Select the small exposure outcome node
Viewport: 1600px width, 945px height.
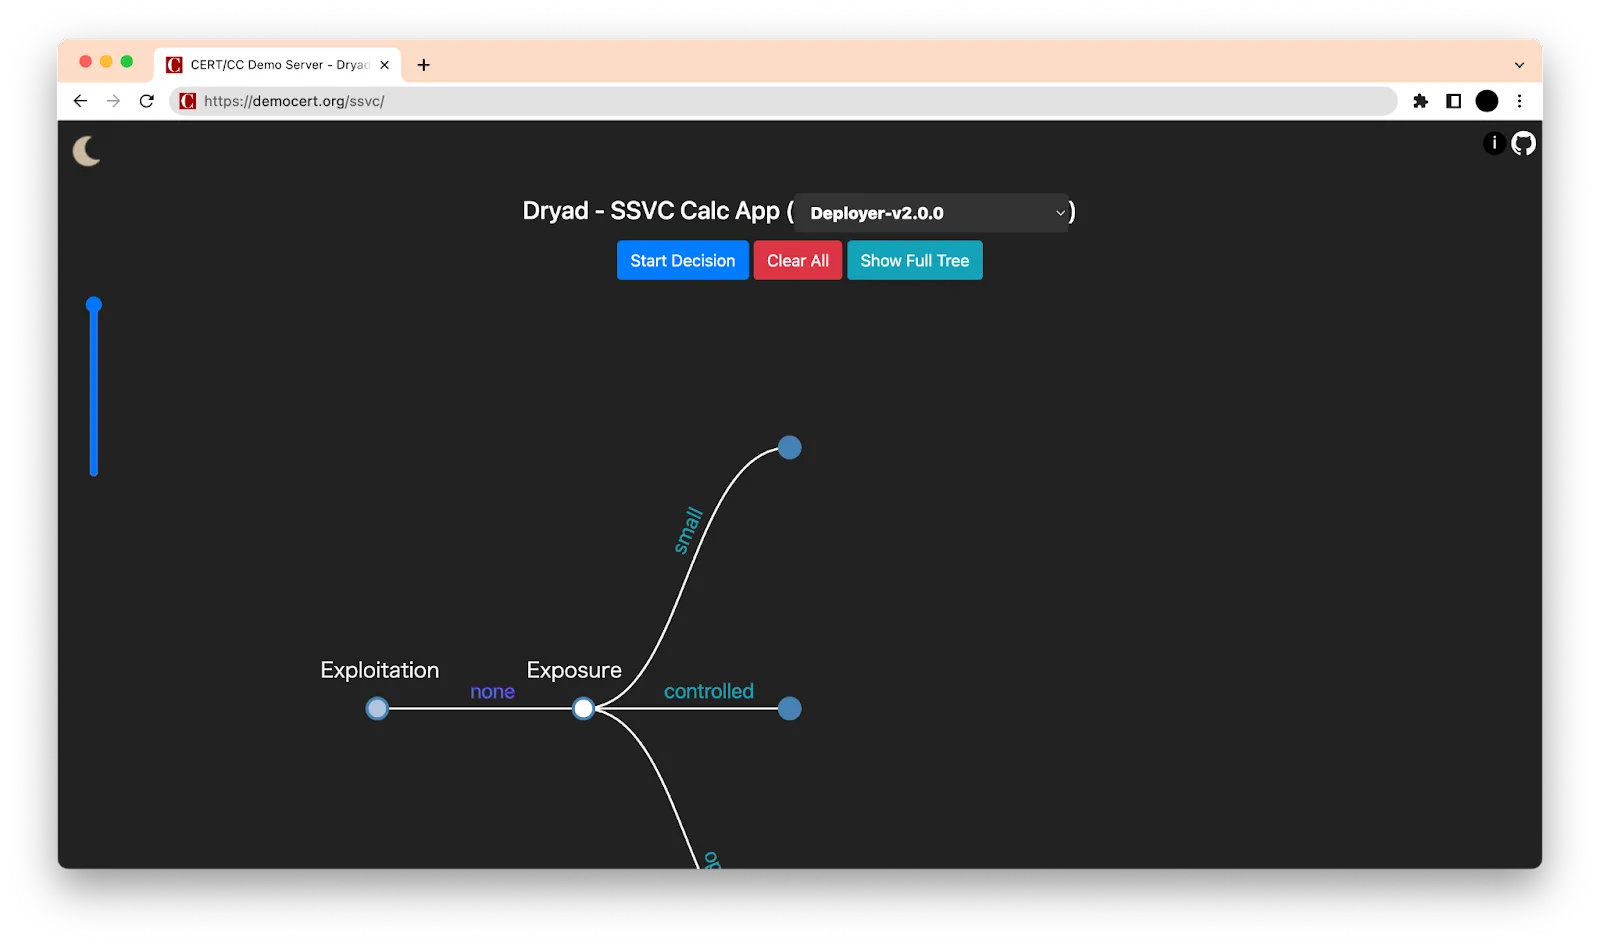[x=789, y=447]
